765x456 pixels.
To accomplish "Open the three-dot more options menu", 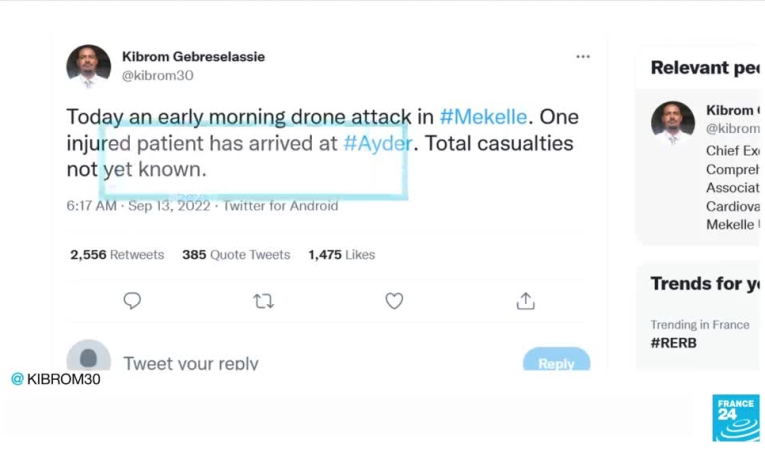I will [583, 57].
